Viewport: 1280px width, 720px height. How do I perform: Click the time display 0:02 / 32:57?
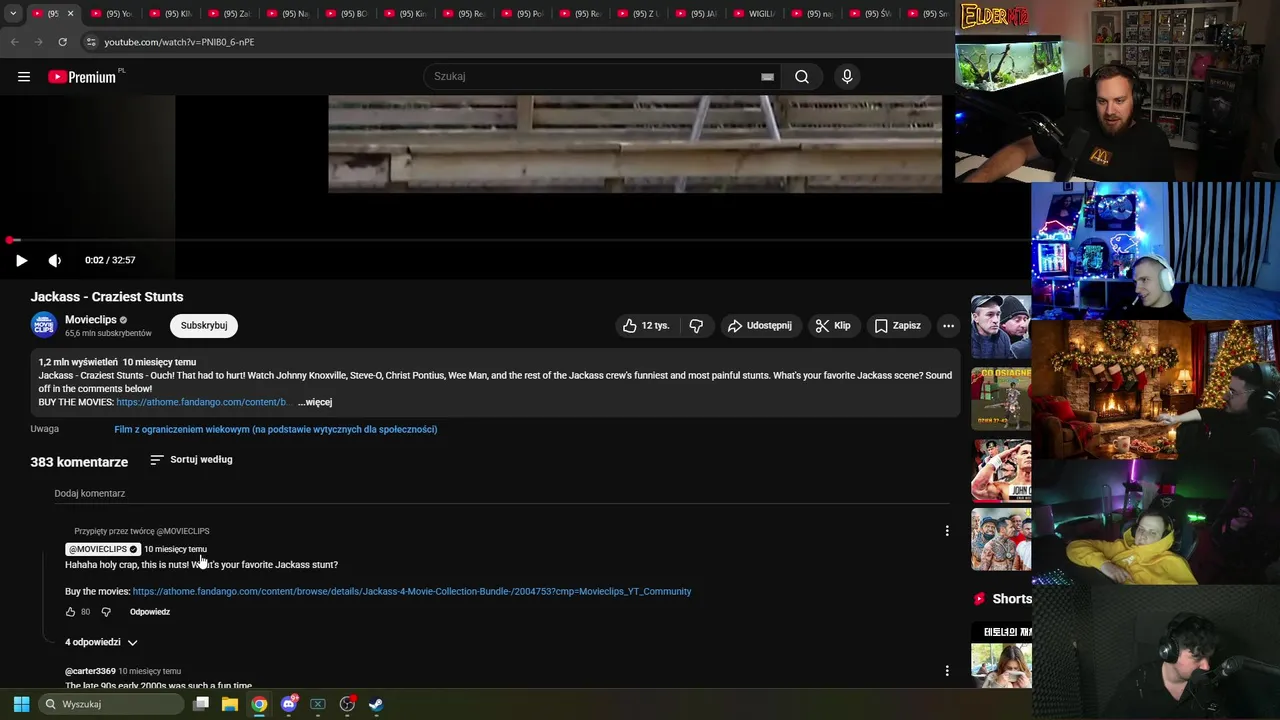(110, 260)
